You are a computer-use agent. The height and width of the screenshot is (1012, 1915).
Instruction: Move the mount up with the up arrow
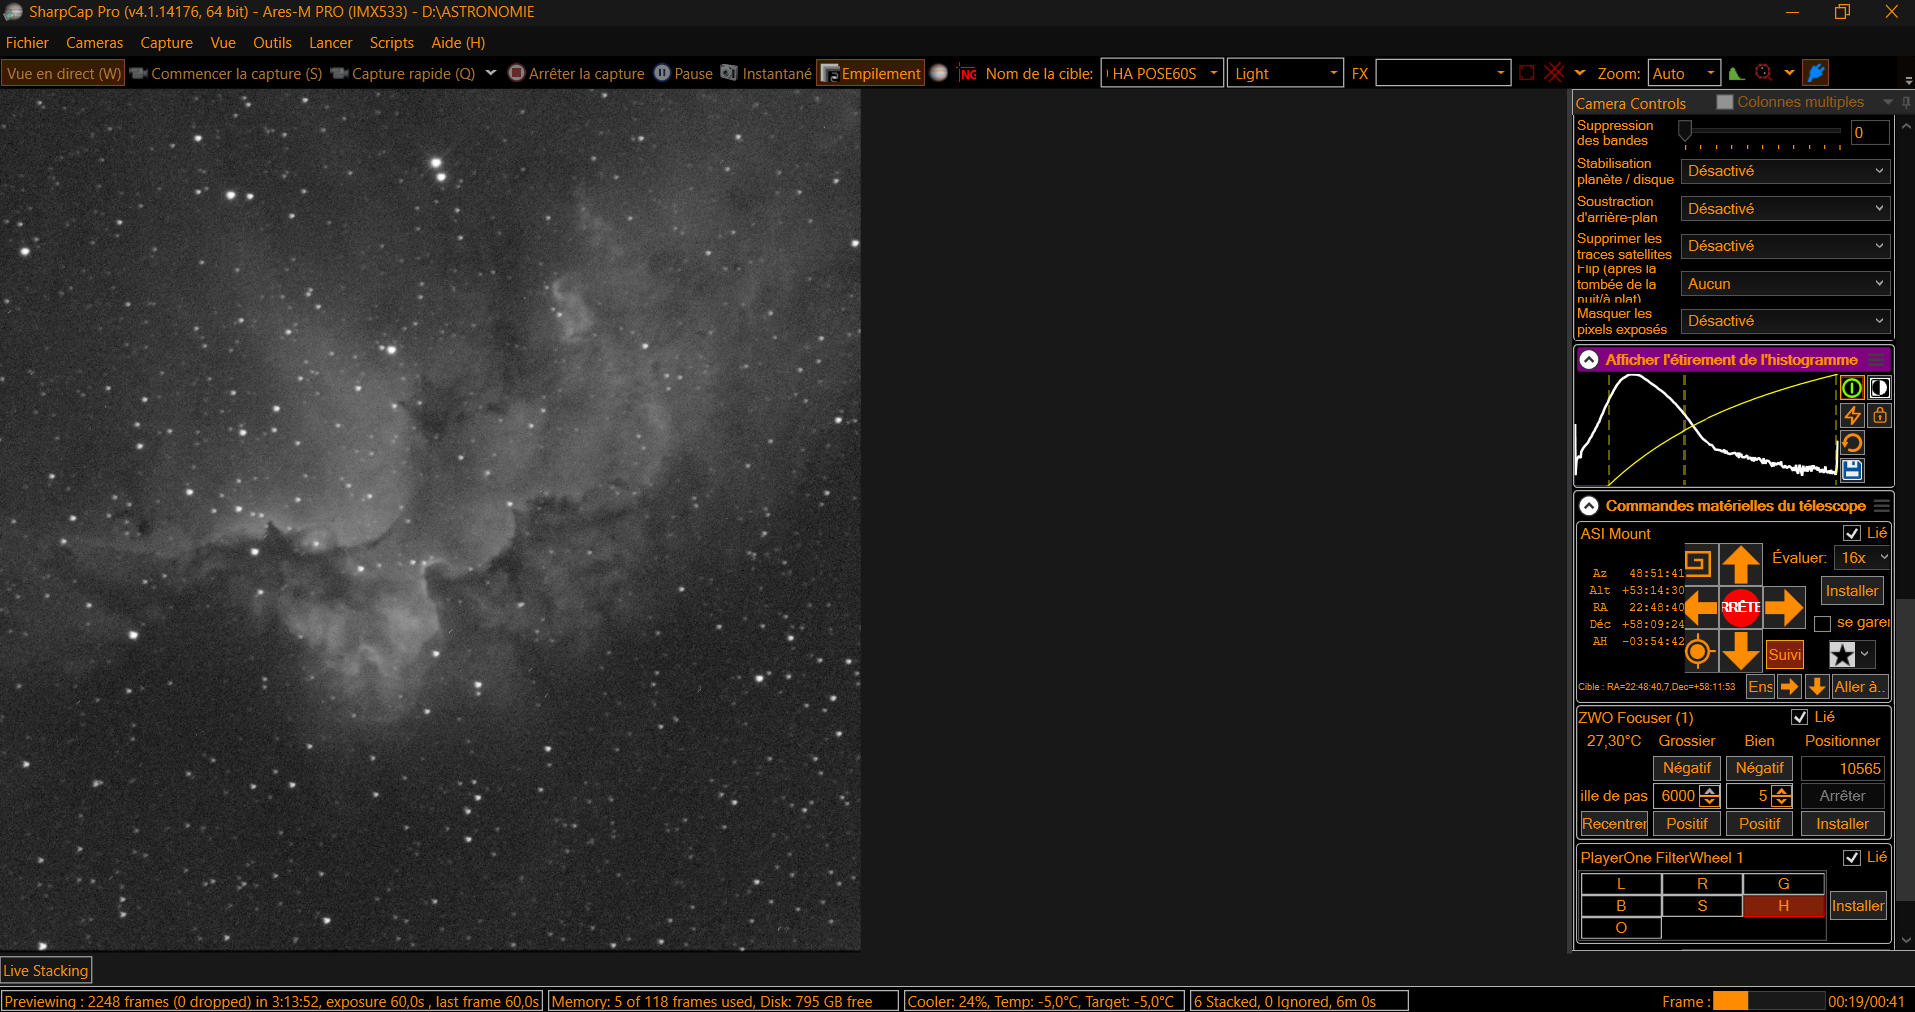coord(1740,564)
